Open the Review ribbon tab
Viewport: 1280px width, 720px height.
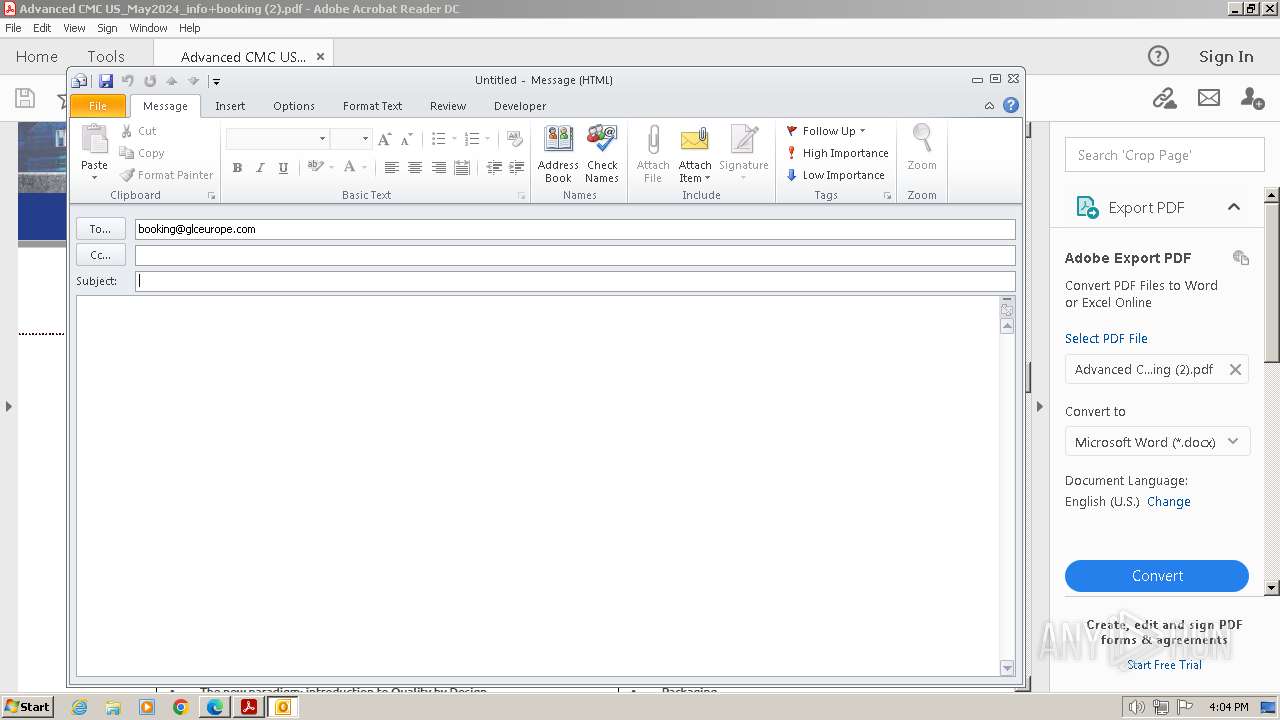click(x=448, y=106)
